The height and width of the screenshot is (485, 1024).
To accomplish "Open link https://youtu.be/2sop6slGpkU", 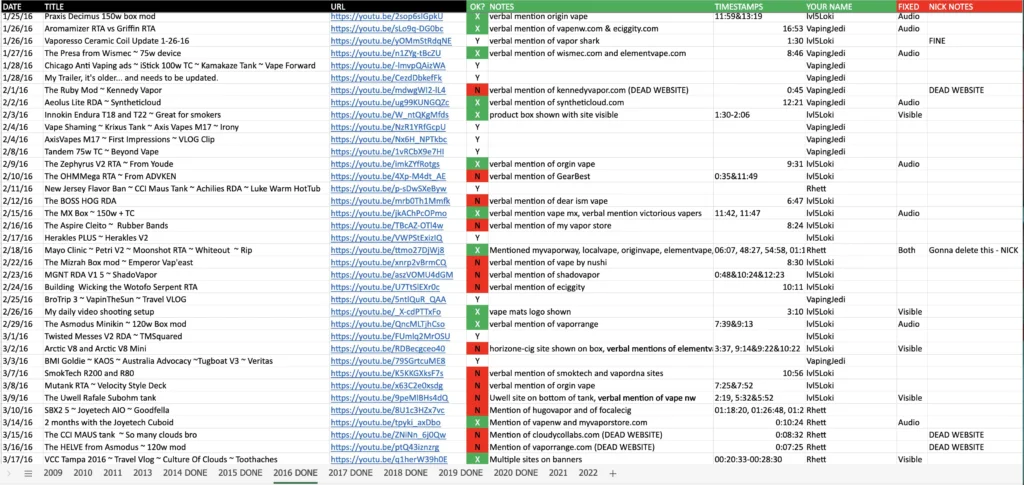I will coord(387,16).
